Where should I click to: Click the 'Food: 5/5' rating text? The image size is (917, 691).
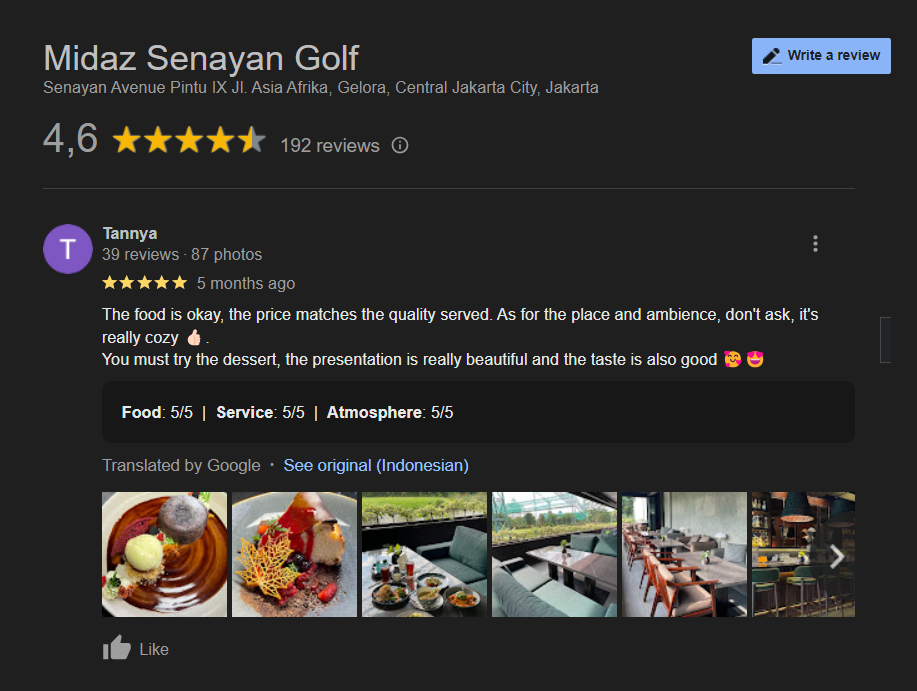click(x=157, y=412)
